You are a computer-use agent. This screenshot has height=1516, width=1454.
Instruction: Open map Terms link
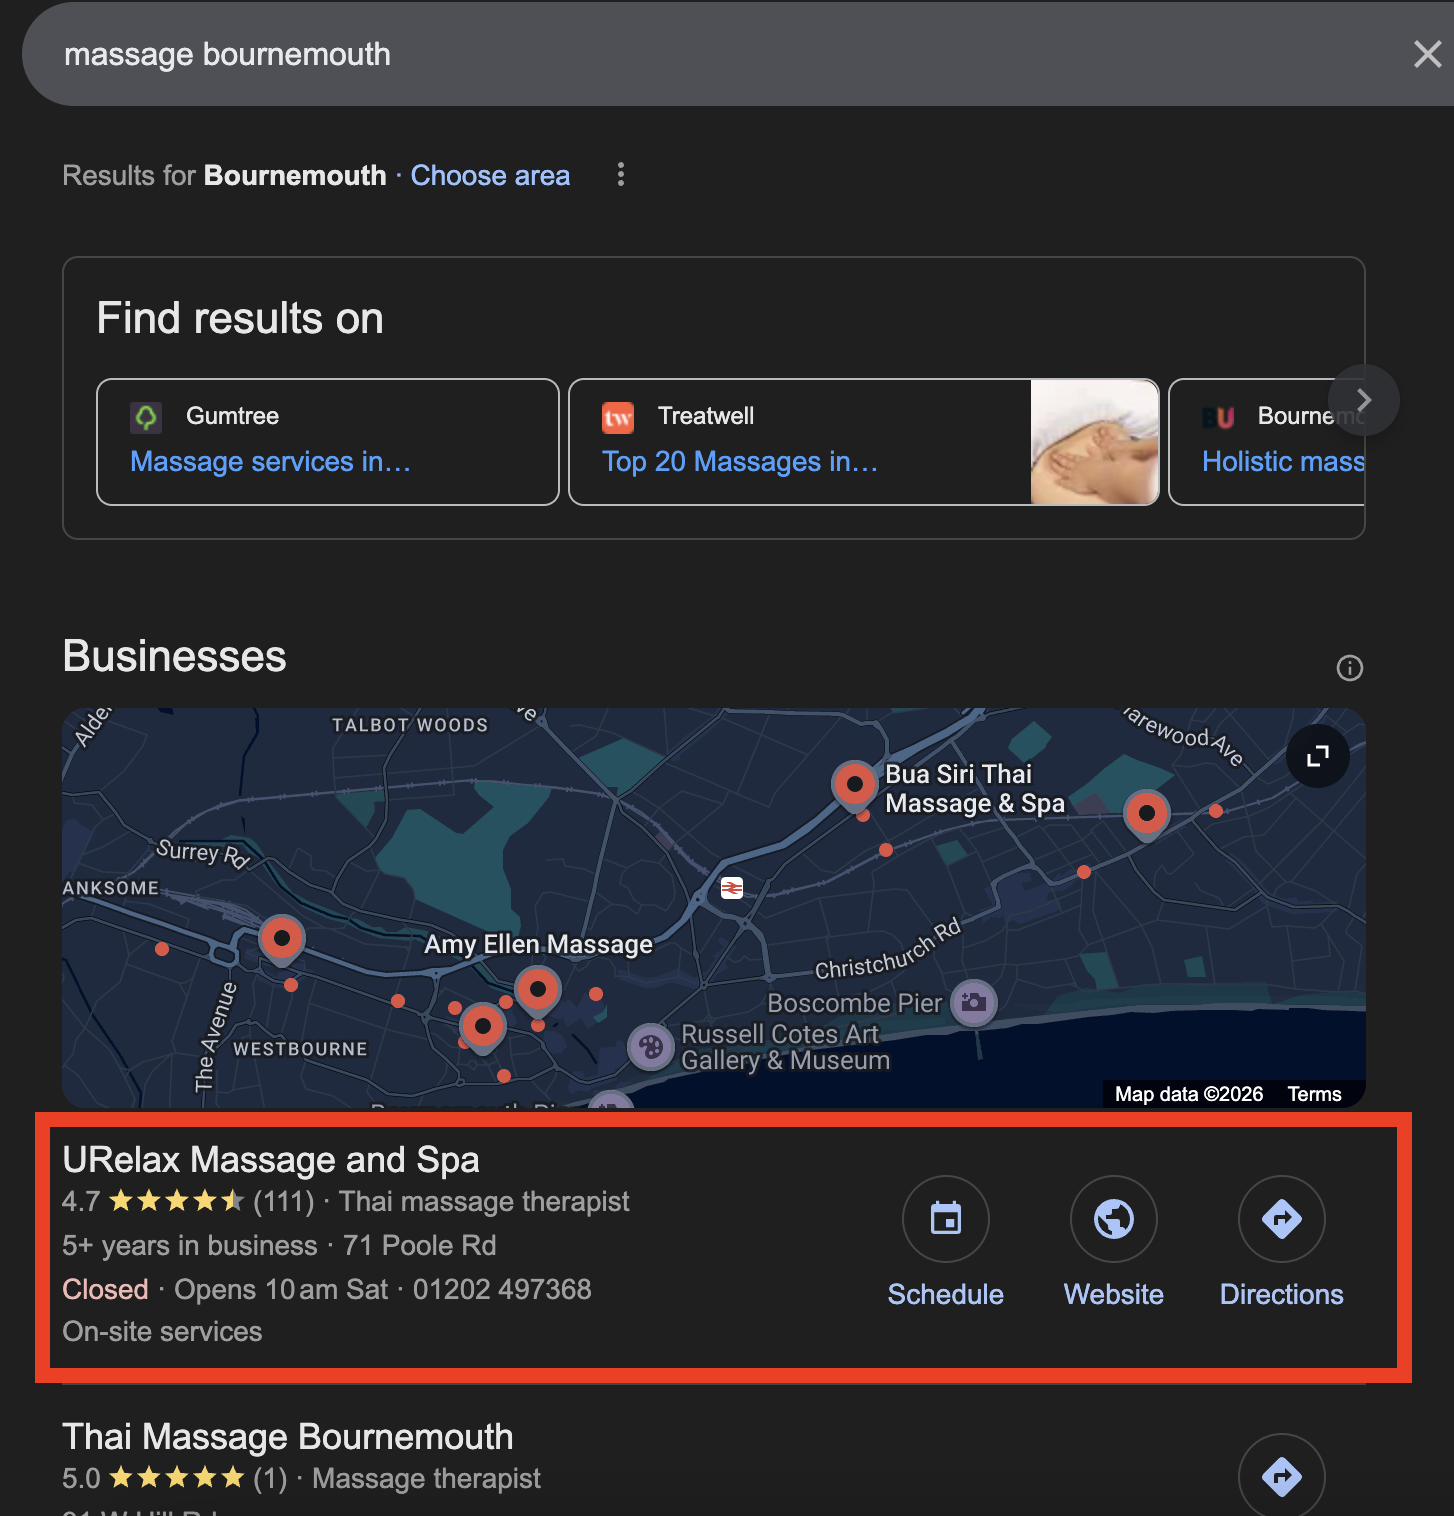tap(1314, 1094)
